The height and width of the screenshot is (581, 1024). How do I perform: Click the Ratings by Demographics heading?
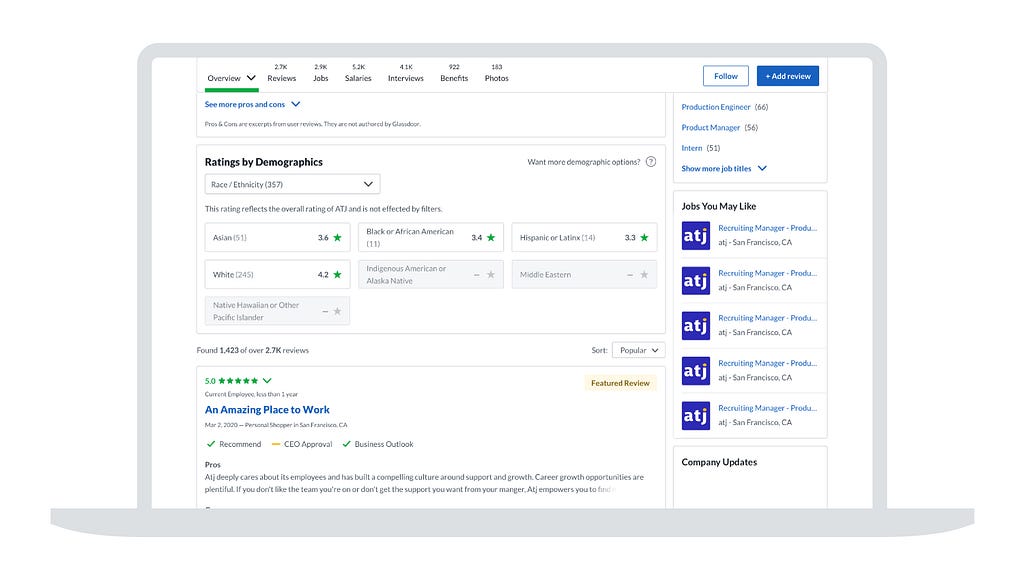(263, 162)
